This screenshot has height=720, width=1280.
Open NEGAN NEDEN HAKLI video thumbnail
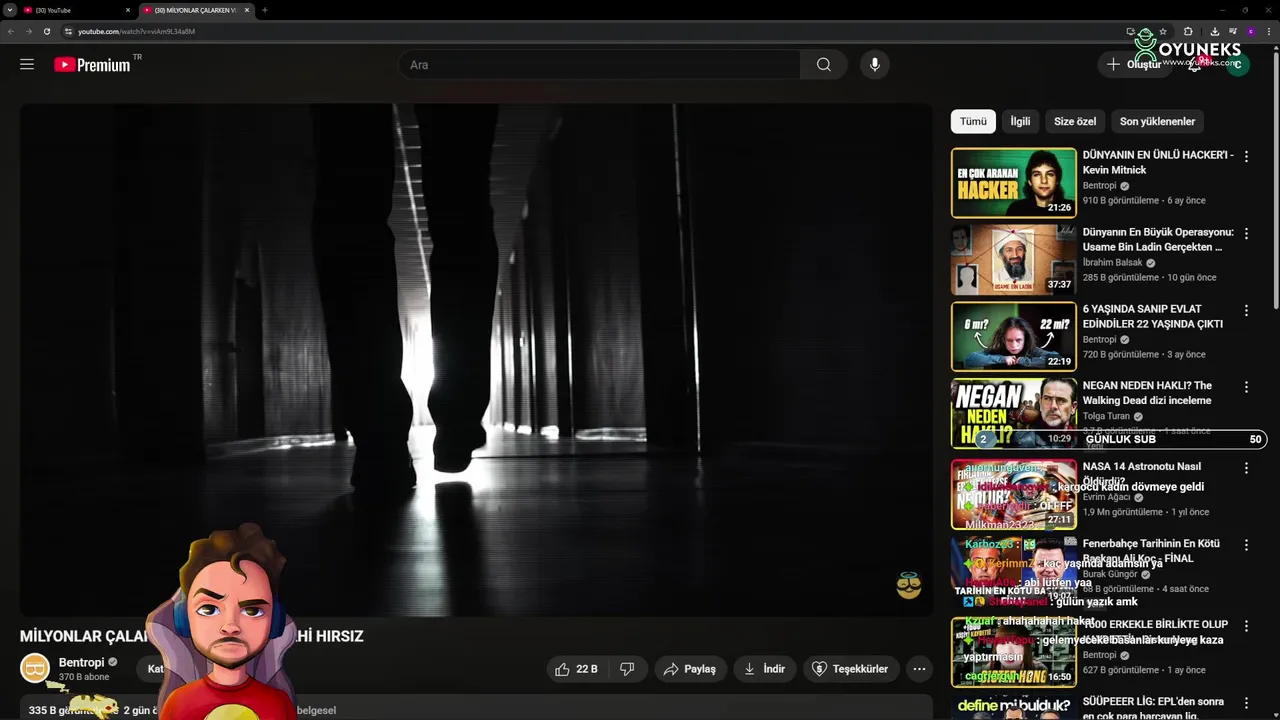[x=1013, y=413]
